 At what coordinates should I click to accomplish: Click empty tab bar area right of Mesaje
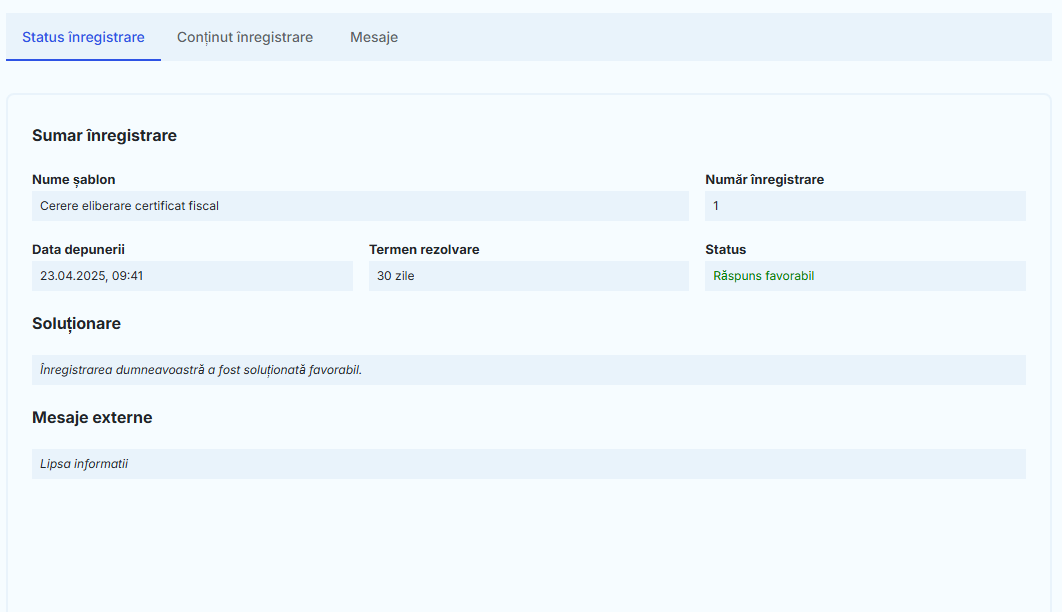(720, 37)
